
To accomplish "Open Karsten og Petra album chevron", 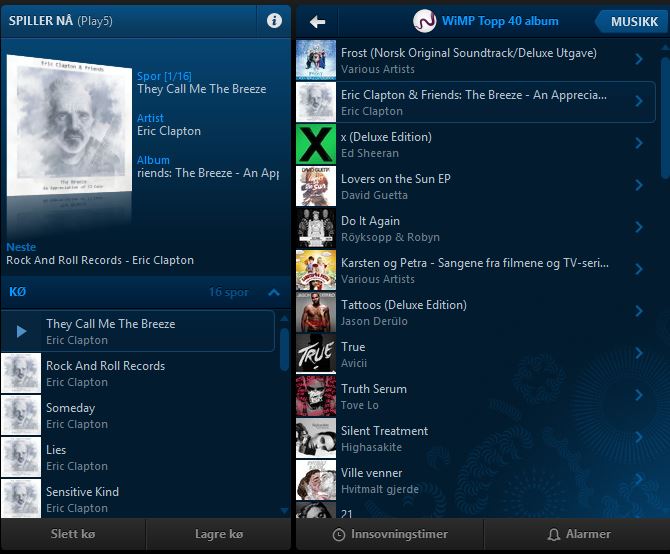I will tap(639, 269).
